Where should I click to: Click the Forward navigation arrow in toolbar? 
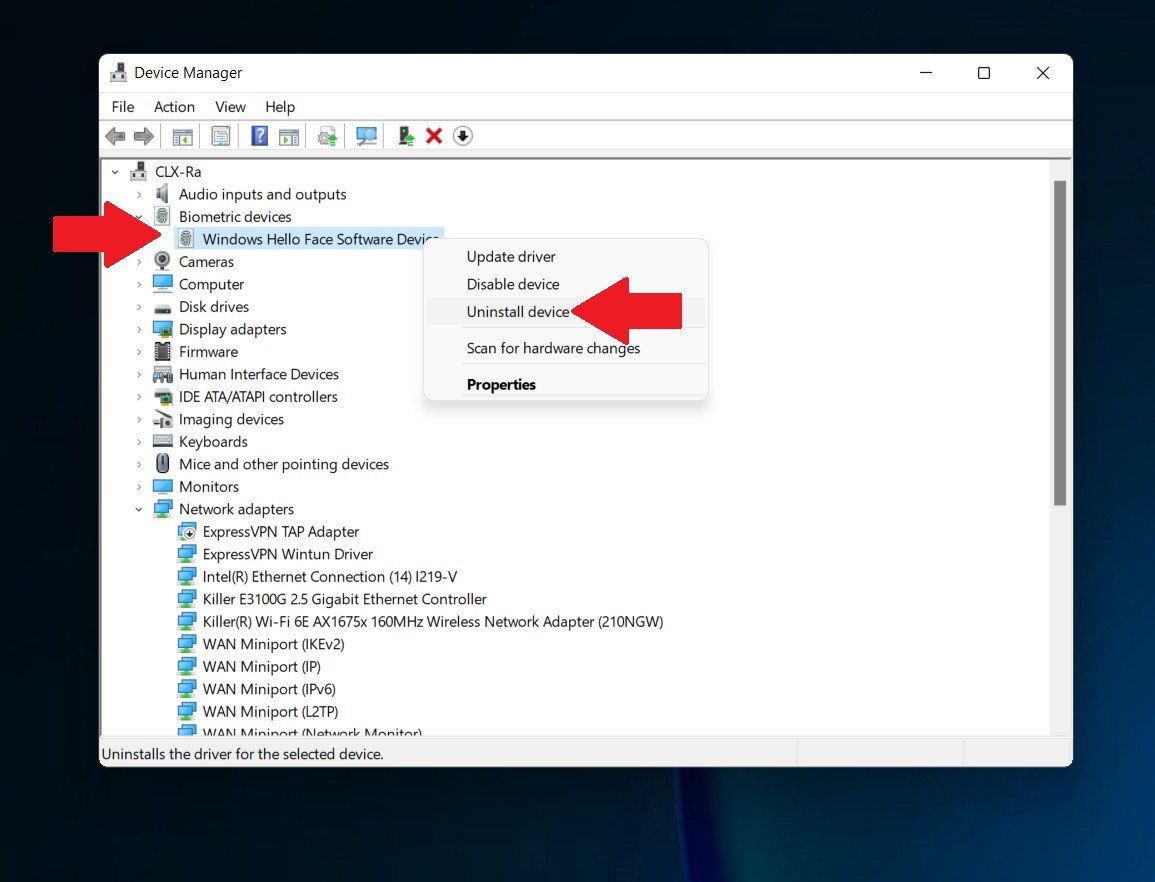coord(143,135)
